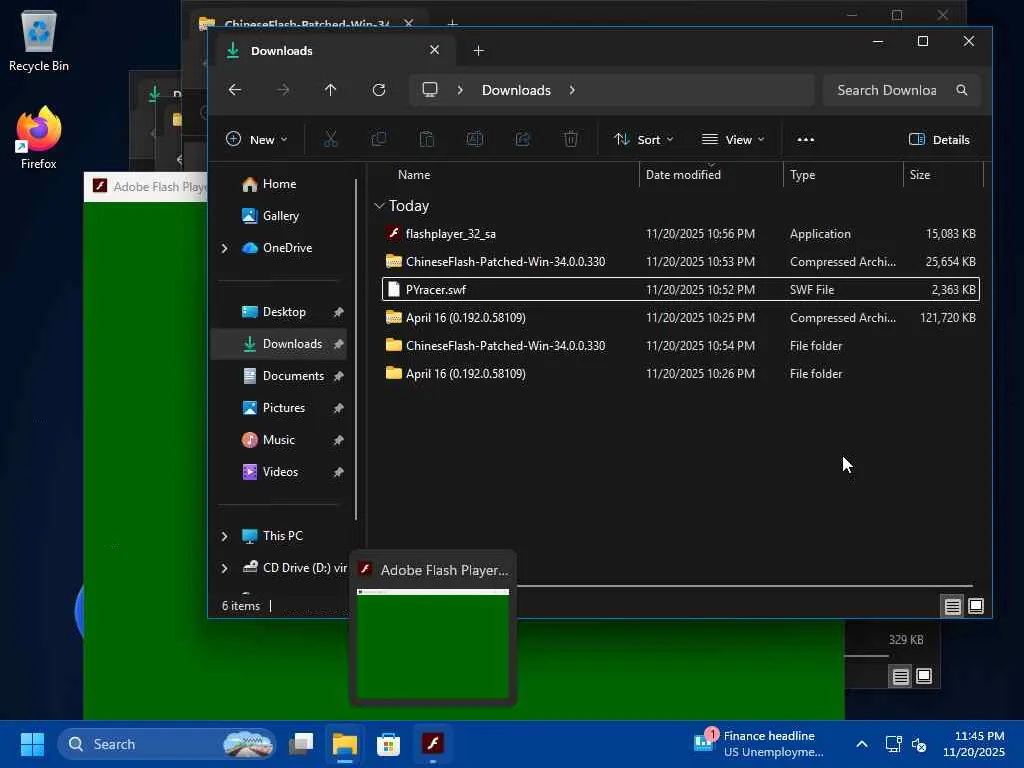Image resolution: width=1024 pixels, height=768 pixels.
Task: Click navigation pane vertical scrollbar
Action: (356, 349)
